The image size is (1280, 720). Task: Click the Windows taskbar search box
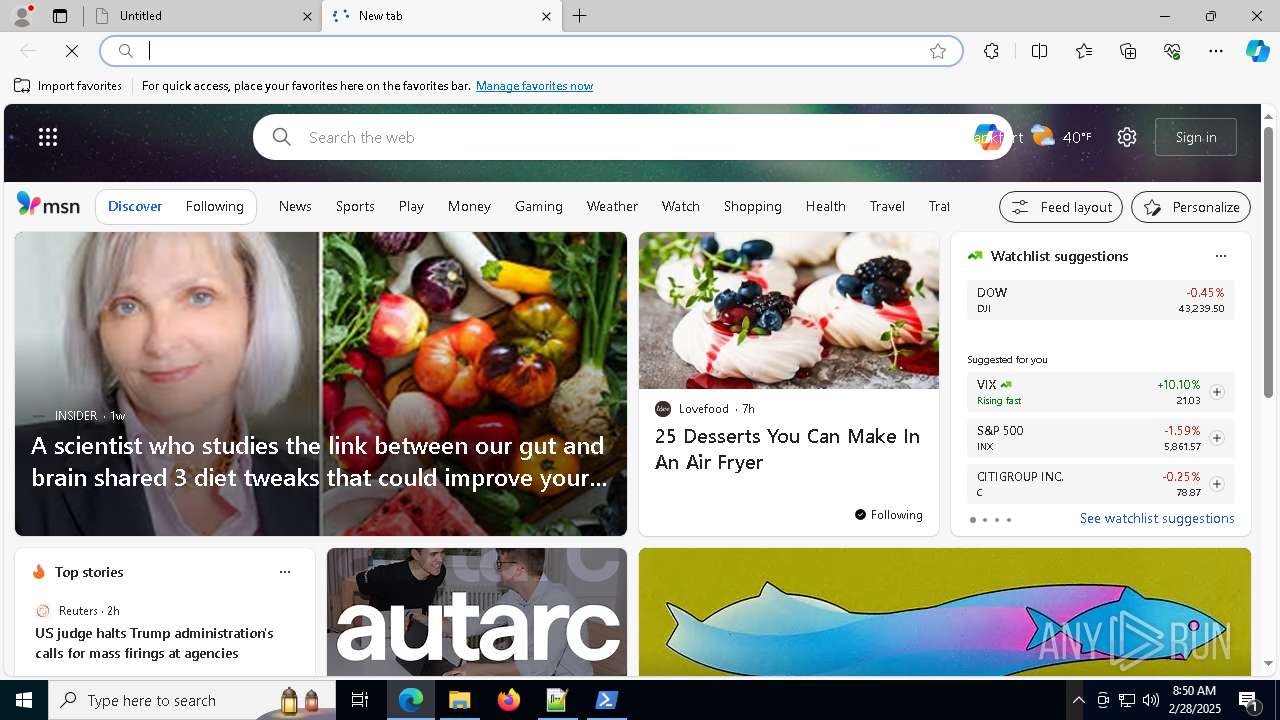(x=192, y=700)
